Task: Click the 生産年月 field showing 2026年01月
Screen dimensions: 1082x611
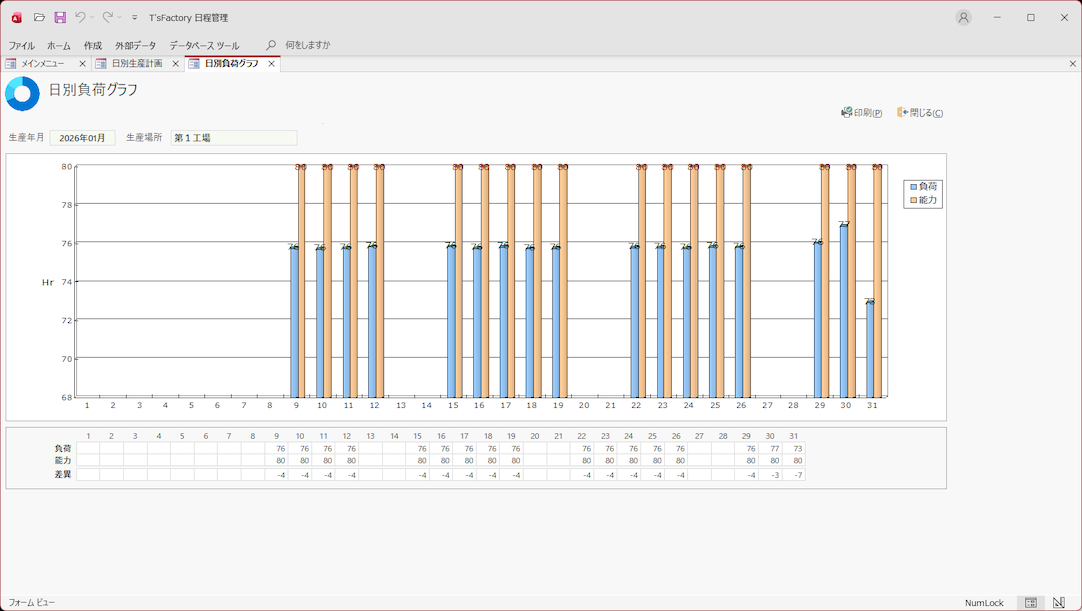Action: [x=83, y=138]
